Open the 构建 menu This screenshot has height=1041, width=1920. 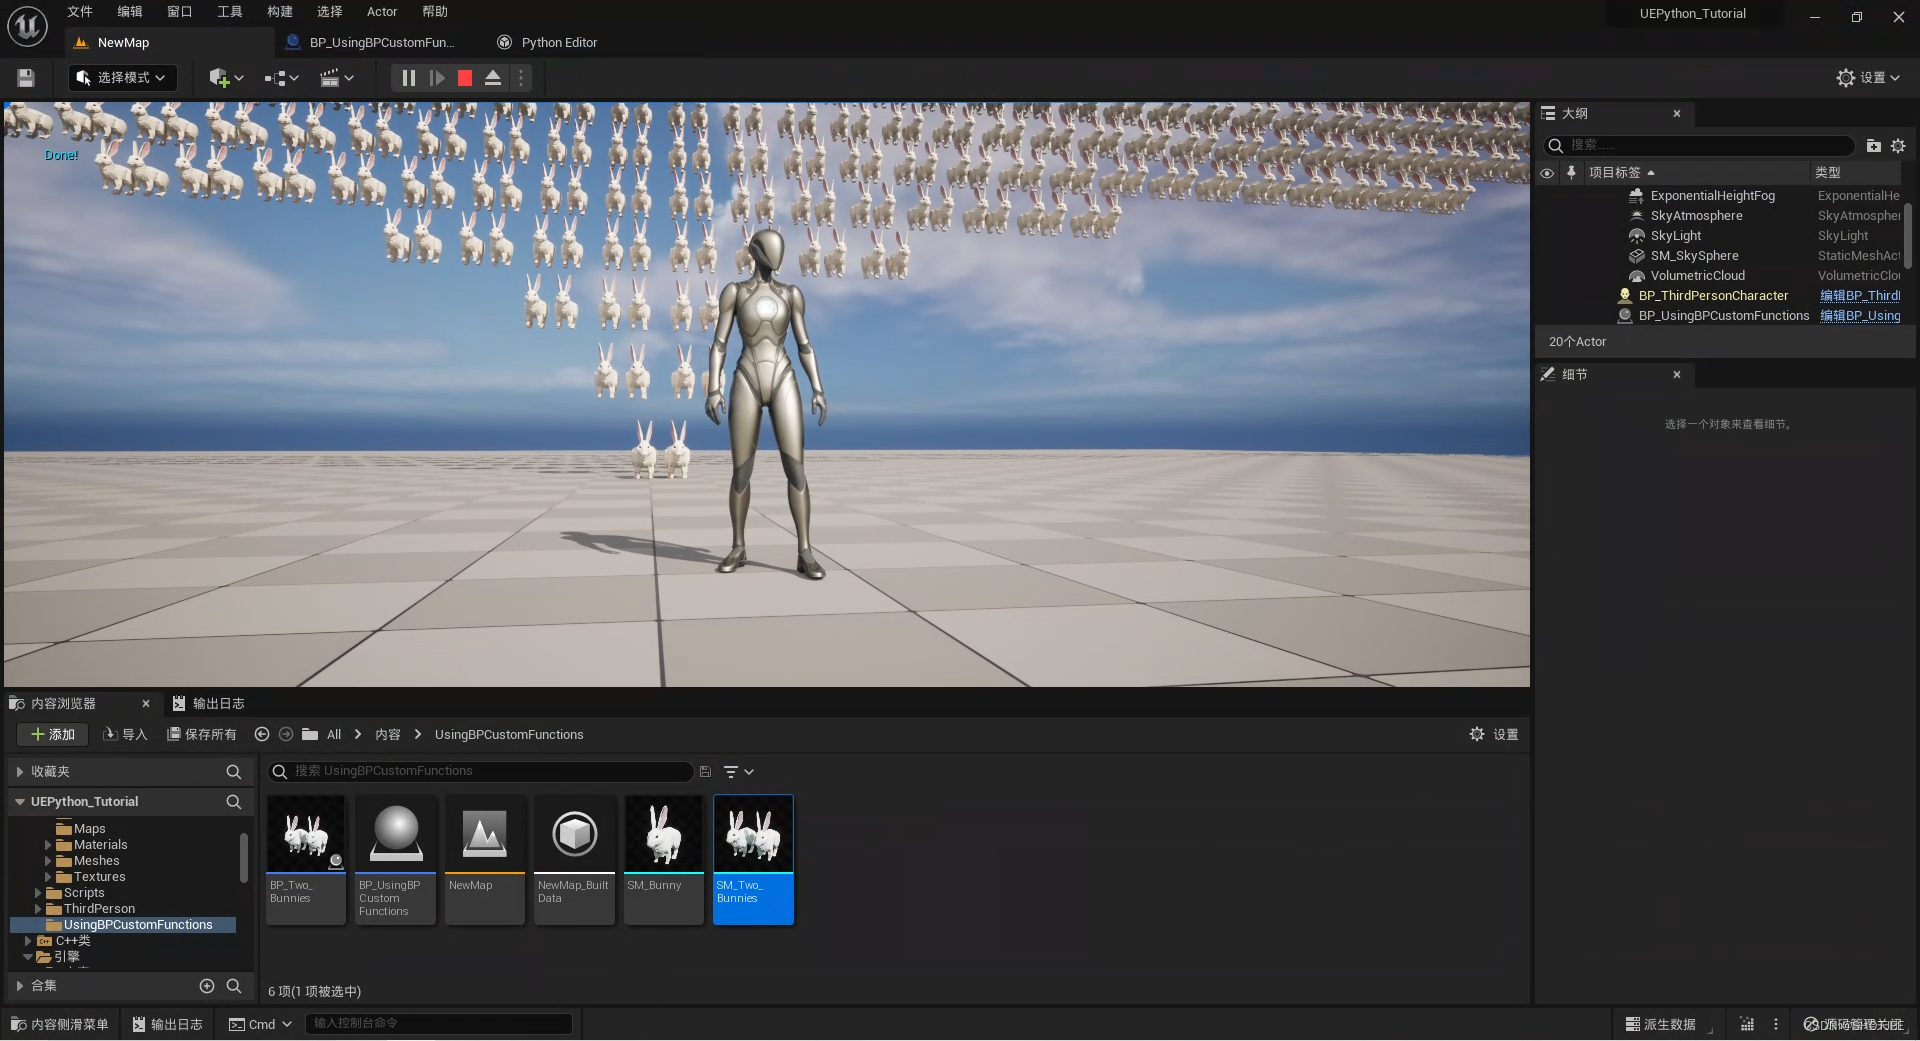280,12
